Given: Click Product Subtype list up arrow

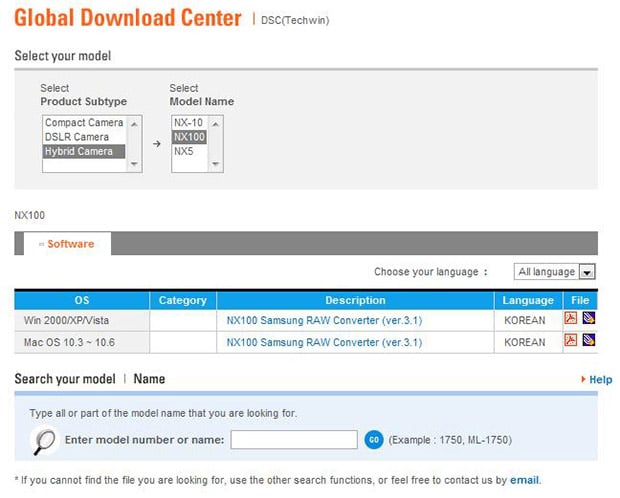Looking at the screenshot, I should 134,124.
